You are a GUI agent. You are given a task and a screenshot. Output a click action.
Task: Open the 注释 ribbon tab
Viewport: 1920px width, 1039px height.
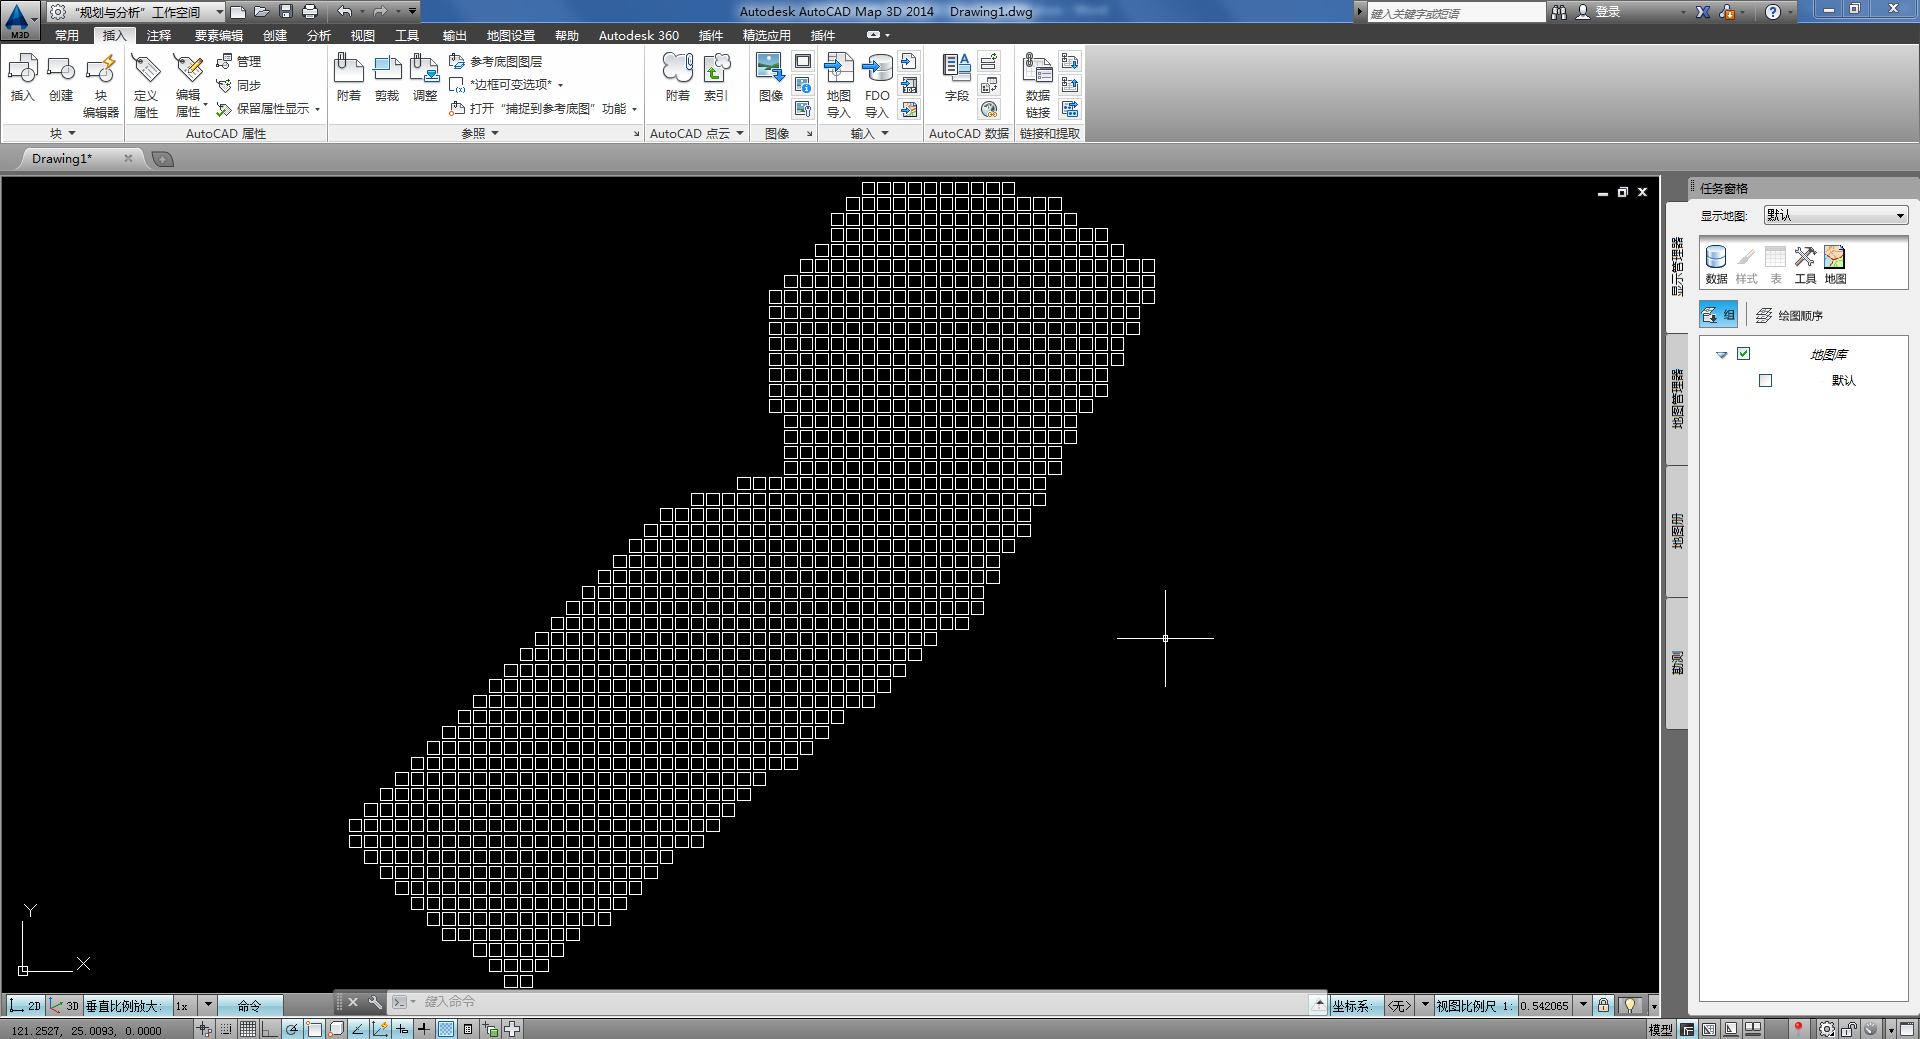point(159,35)
